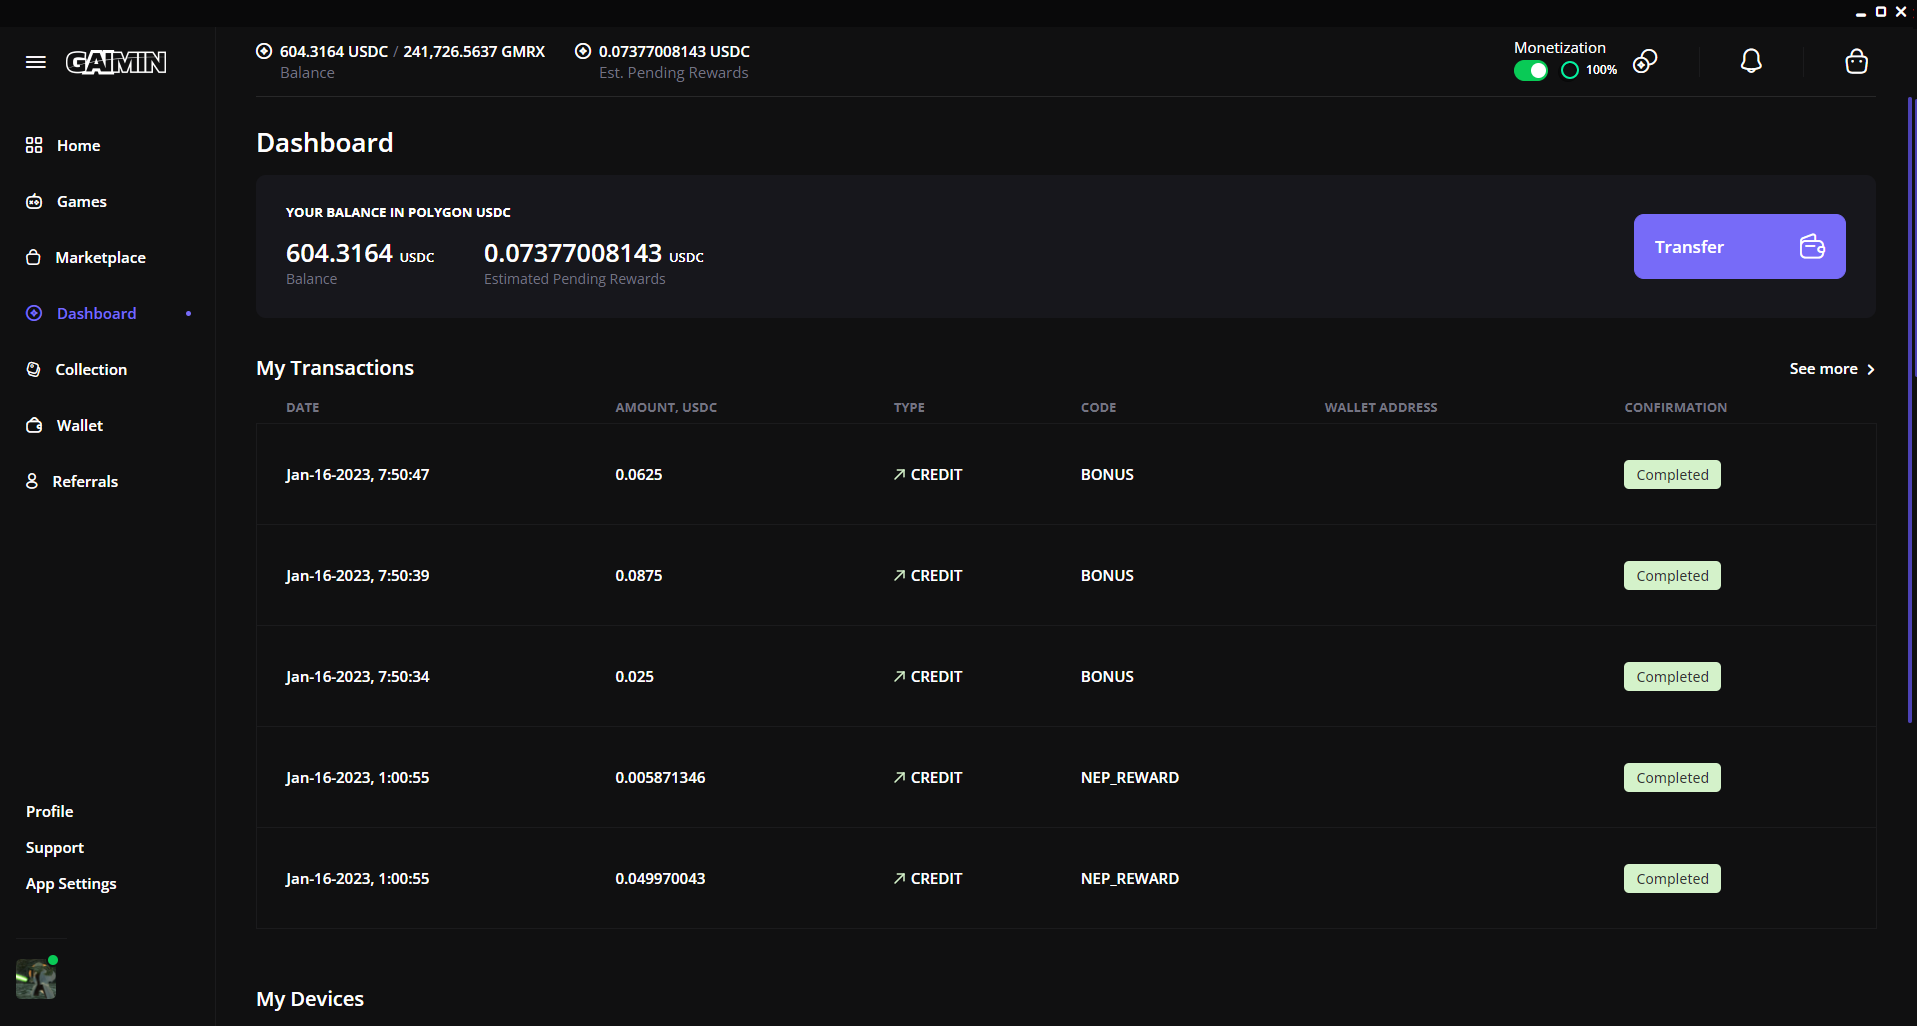Open notifications bell icon
Screen dimensions: 1917x1026
point(1751,62)
